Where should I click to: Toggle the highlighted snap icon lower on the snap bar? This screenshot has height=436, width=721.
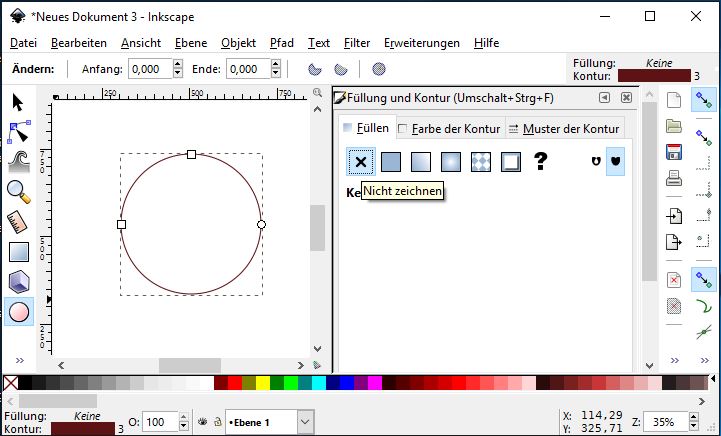pos(704,280)
